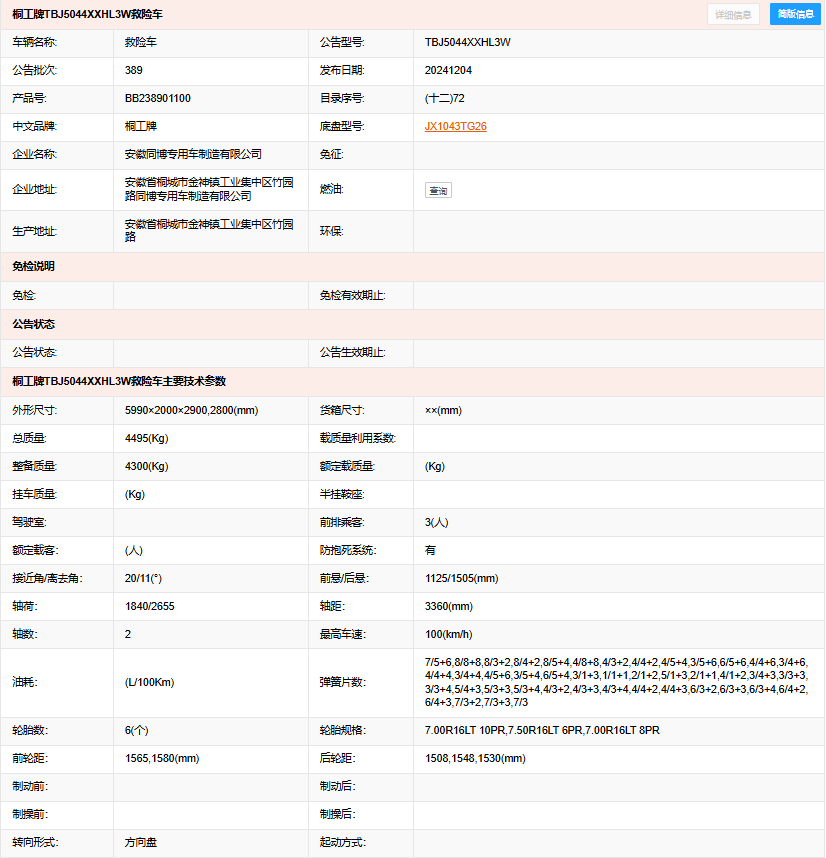Select the overall dimensions value 5990×2000×2900,2800(mm)
Screen dimensions: 826x858
(x=191, y=411)
